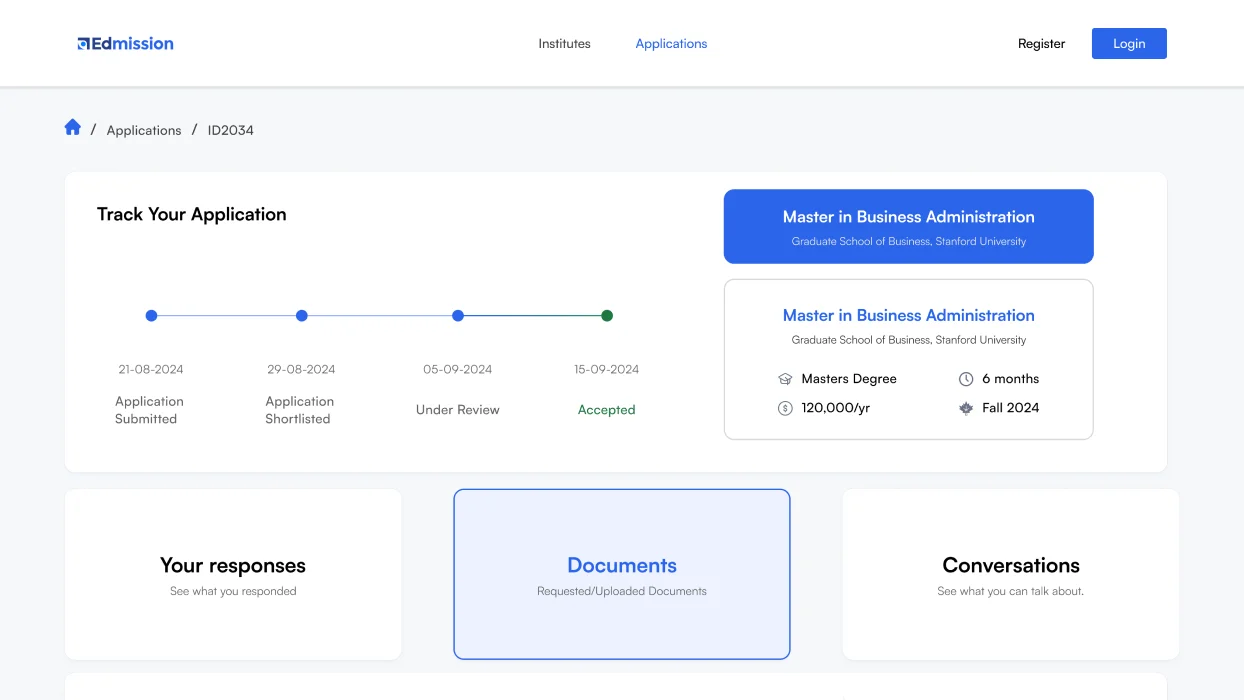Open the Documents tab card
1244x700 pixels.
pos(622,574)
